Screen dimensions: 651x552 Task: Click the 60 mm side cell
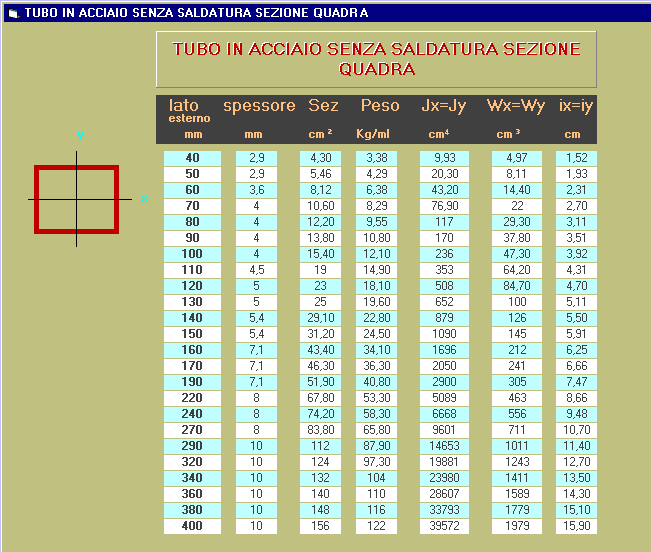(x=192, y=190)
